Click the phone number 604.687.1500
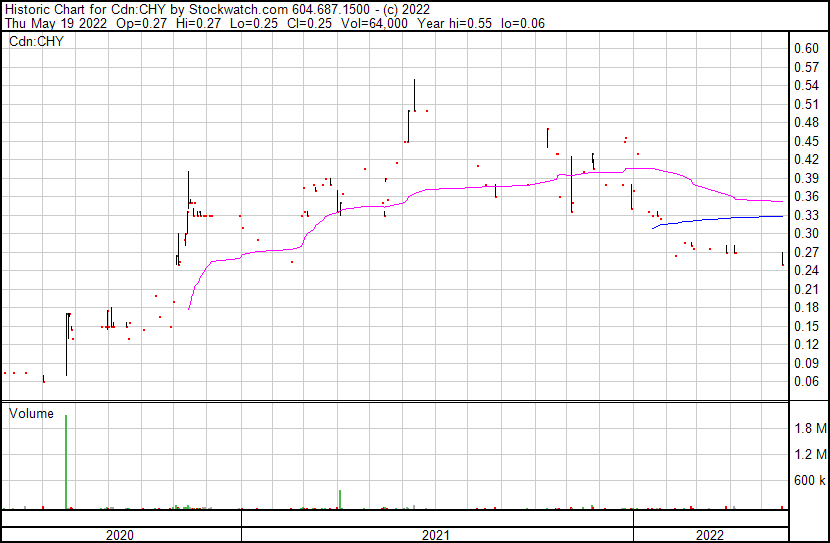Viewport: 830px width, 543px height. (331, 10)
